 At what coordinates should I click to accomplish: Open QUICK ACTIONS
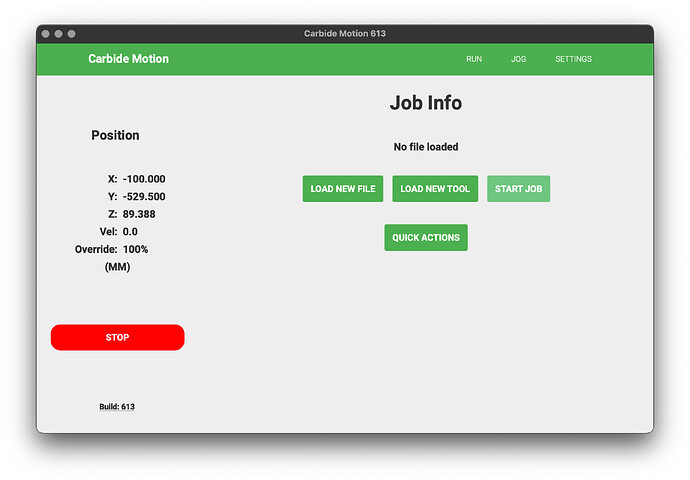pyautogui.click(x=426, y=238)
